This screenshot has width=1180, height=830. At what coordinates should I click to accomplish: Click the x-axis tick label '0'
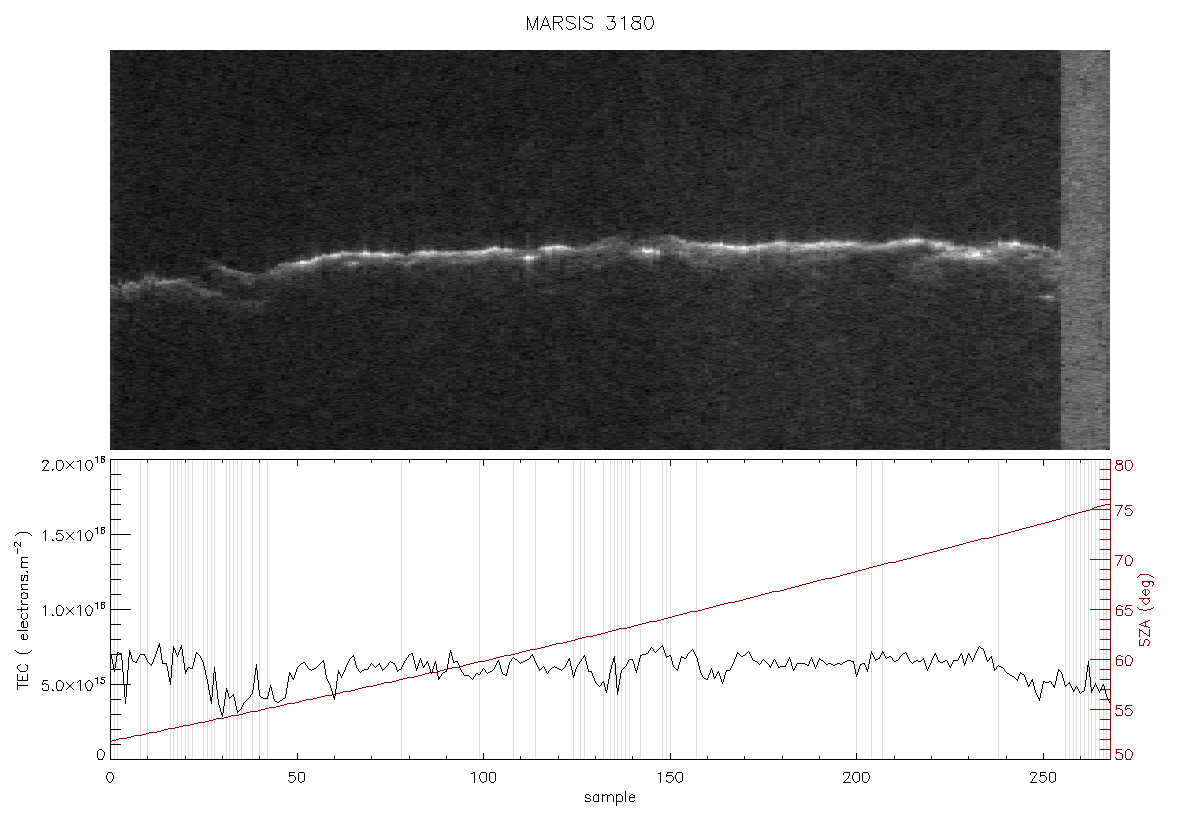111,777
